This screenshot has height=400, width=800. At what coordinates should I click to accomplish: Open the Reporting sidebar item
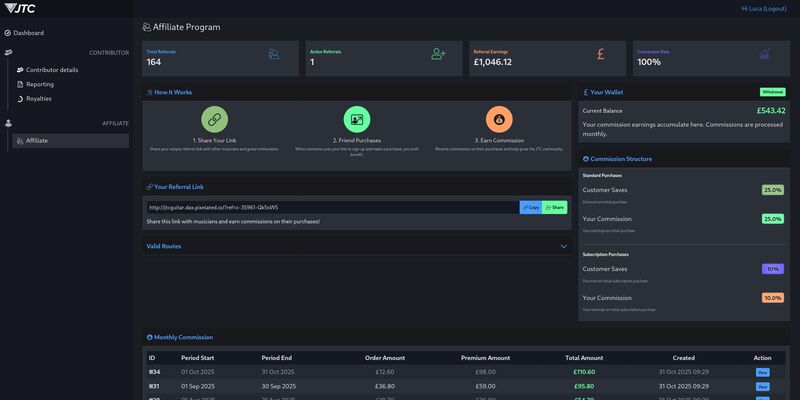(x=40, y=84)
